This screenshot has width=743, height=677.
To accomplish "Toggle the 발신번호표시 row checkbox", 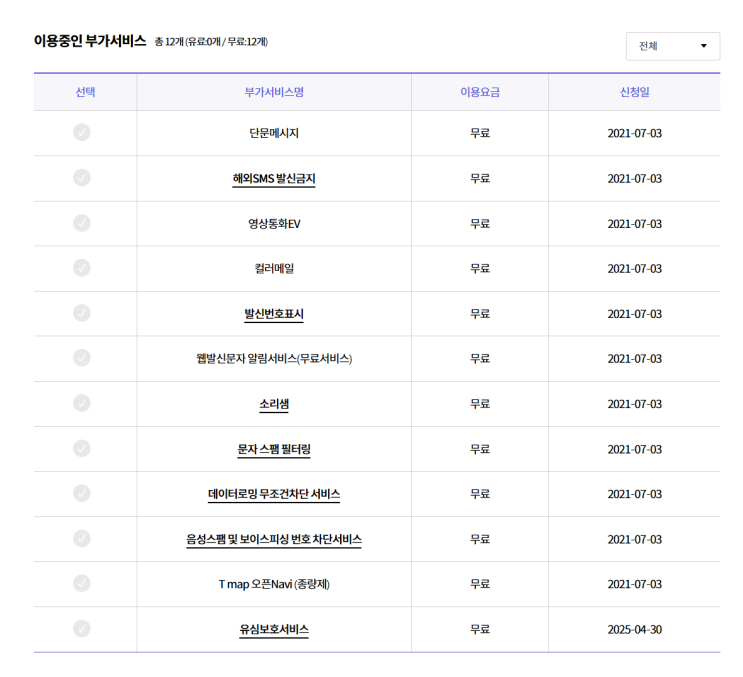I will click(x=82, y=313).
